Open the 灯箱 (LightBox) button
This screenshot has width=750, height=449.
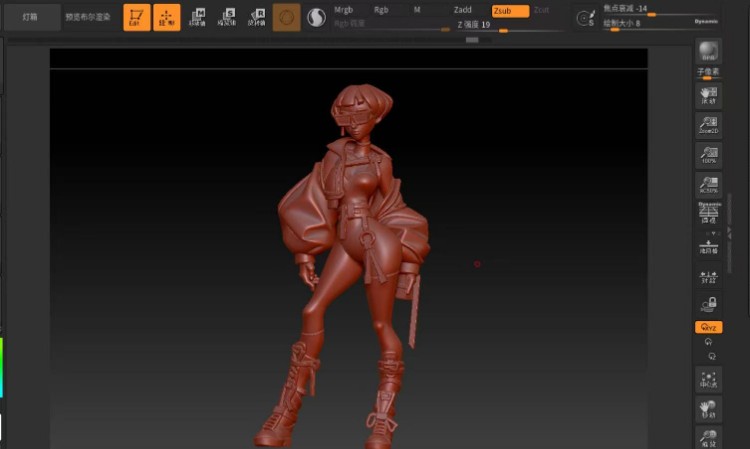(x=30, y=17)
